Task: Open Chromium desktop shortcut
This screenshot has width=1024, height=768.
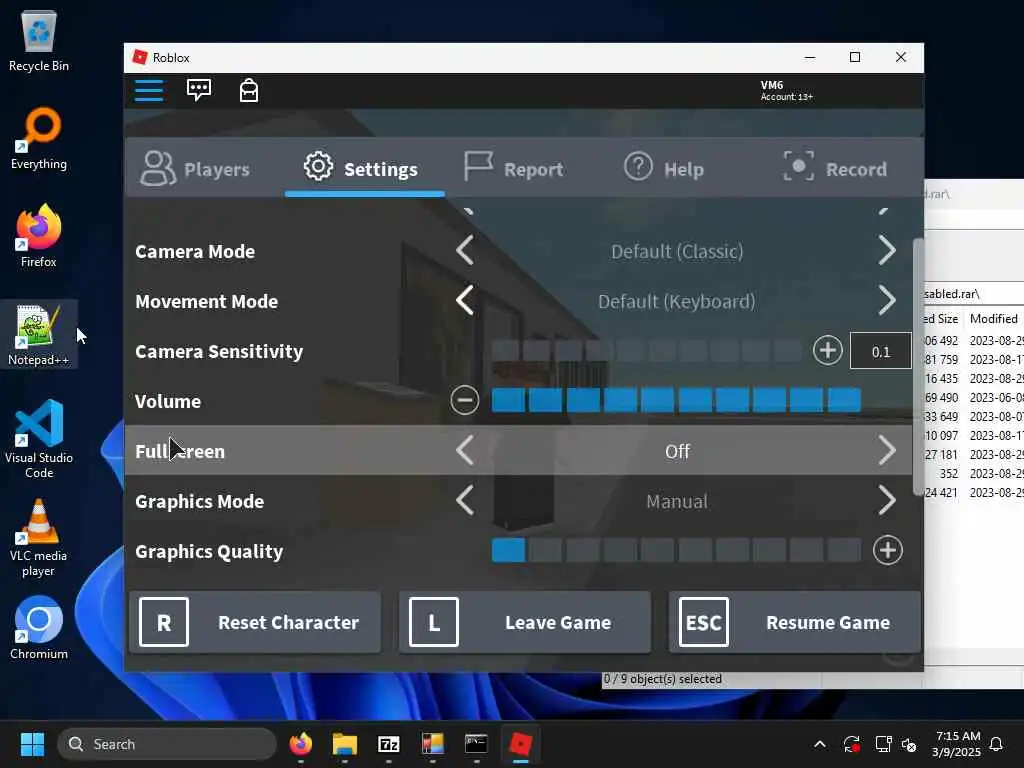Action: 39,628
